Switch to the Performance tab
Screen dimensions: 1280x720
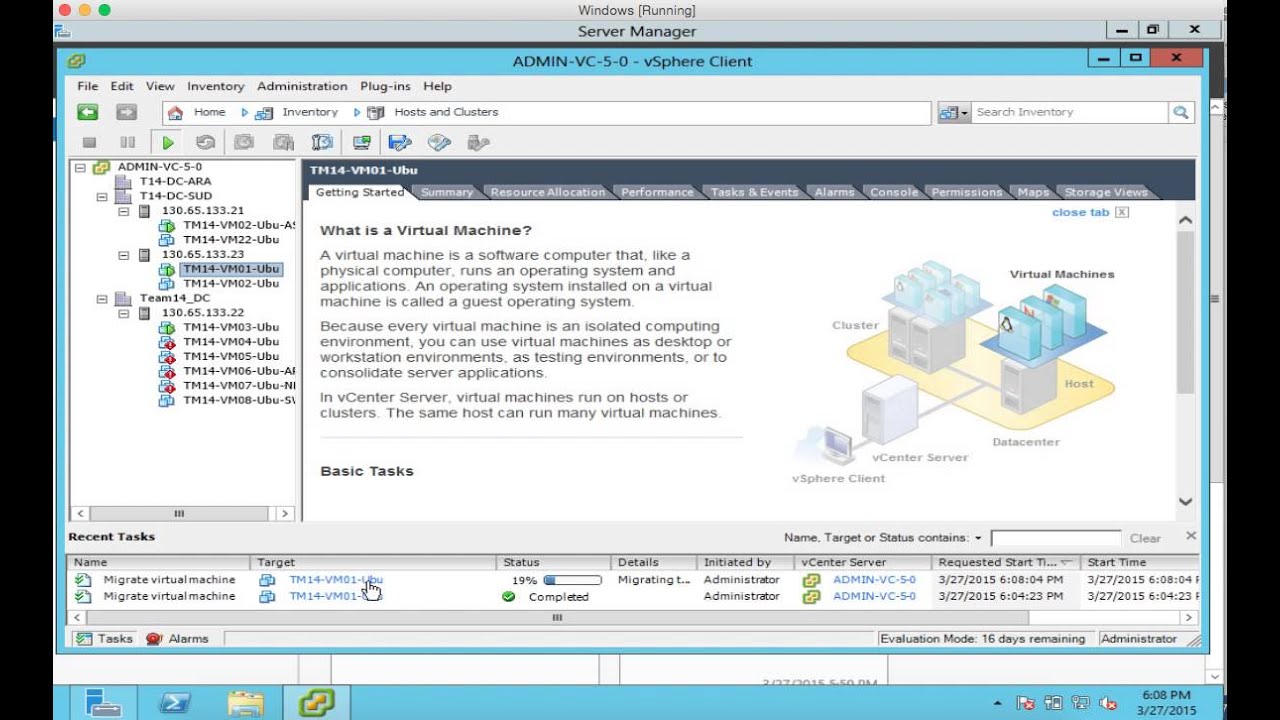657,192
